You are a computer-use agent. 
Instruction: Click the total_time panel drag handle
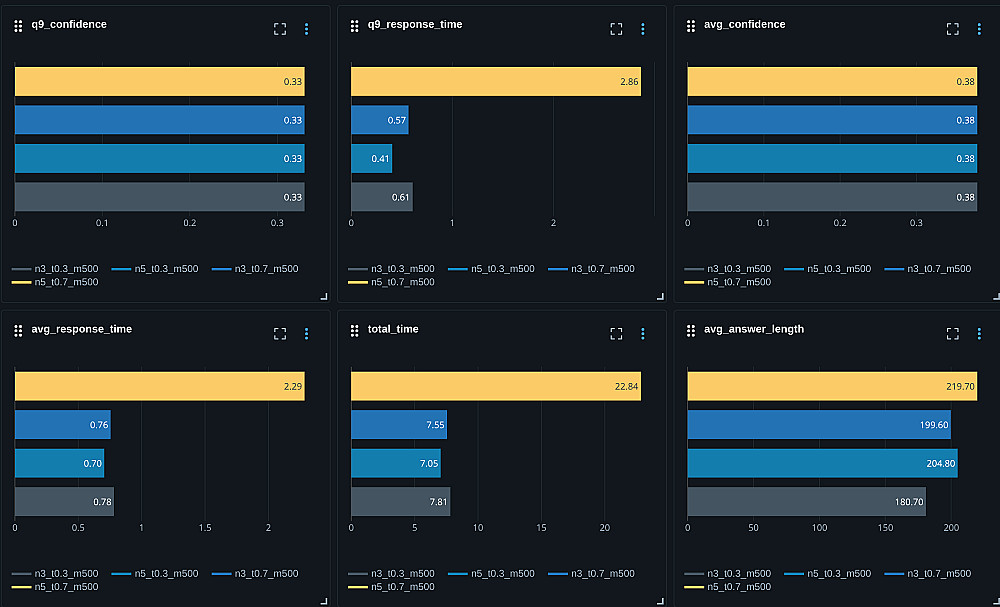pos(355,331)
